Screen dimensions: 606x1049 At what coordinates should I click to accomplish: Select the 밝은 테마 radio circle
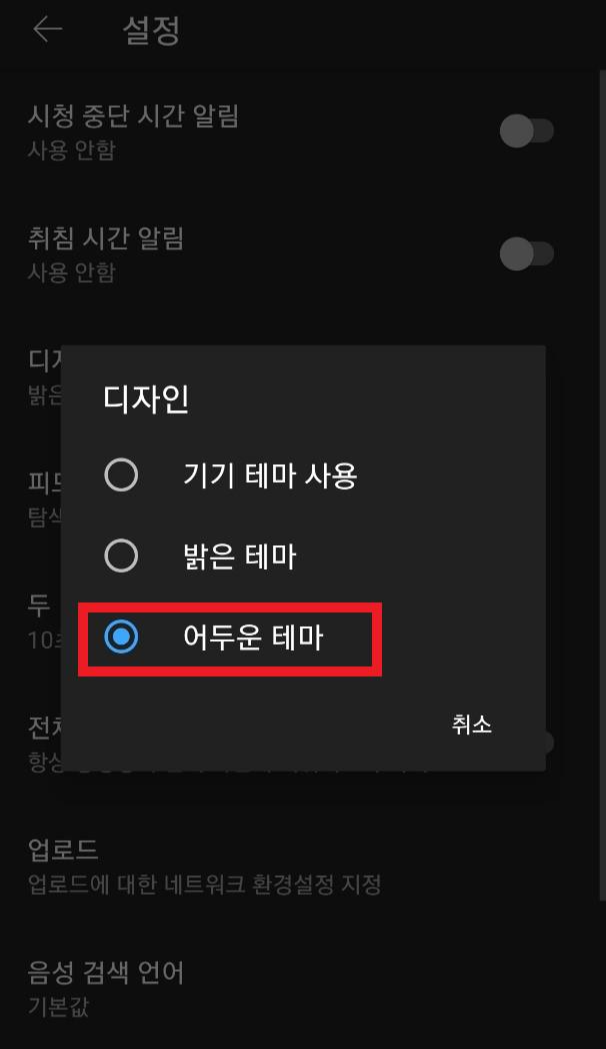tap(121, 557)
